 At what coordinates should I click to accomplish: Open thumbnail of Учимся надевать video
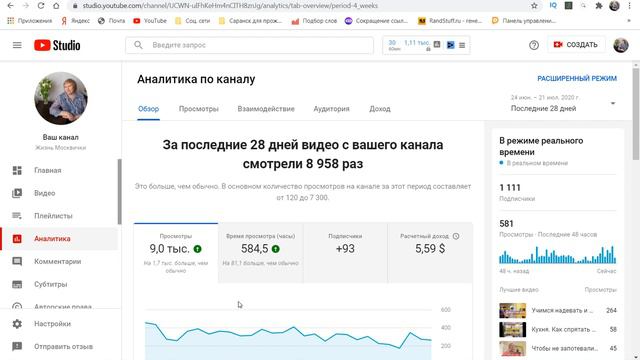tap(513, 311)
